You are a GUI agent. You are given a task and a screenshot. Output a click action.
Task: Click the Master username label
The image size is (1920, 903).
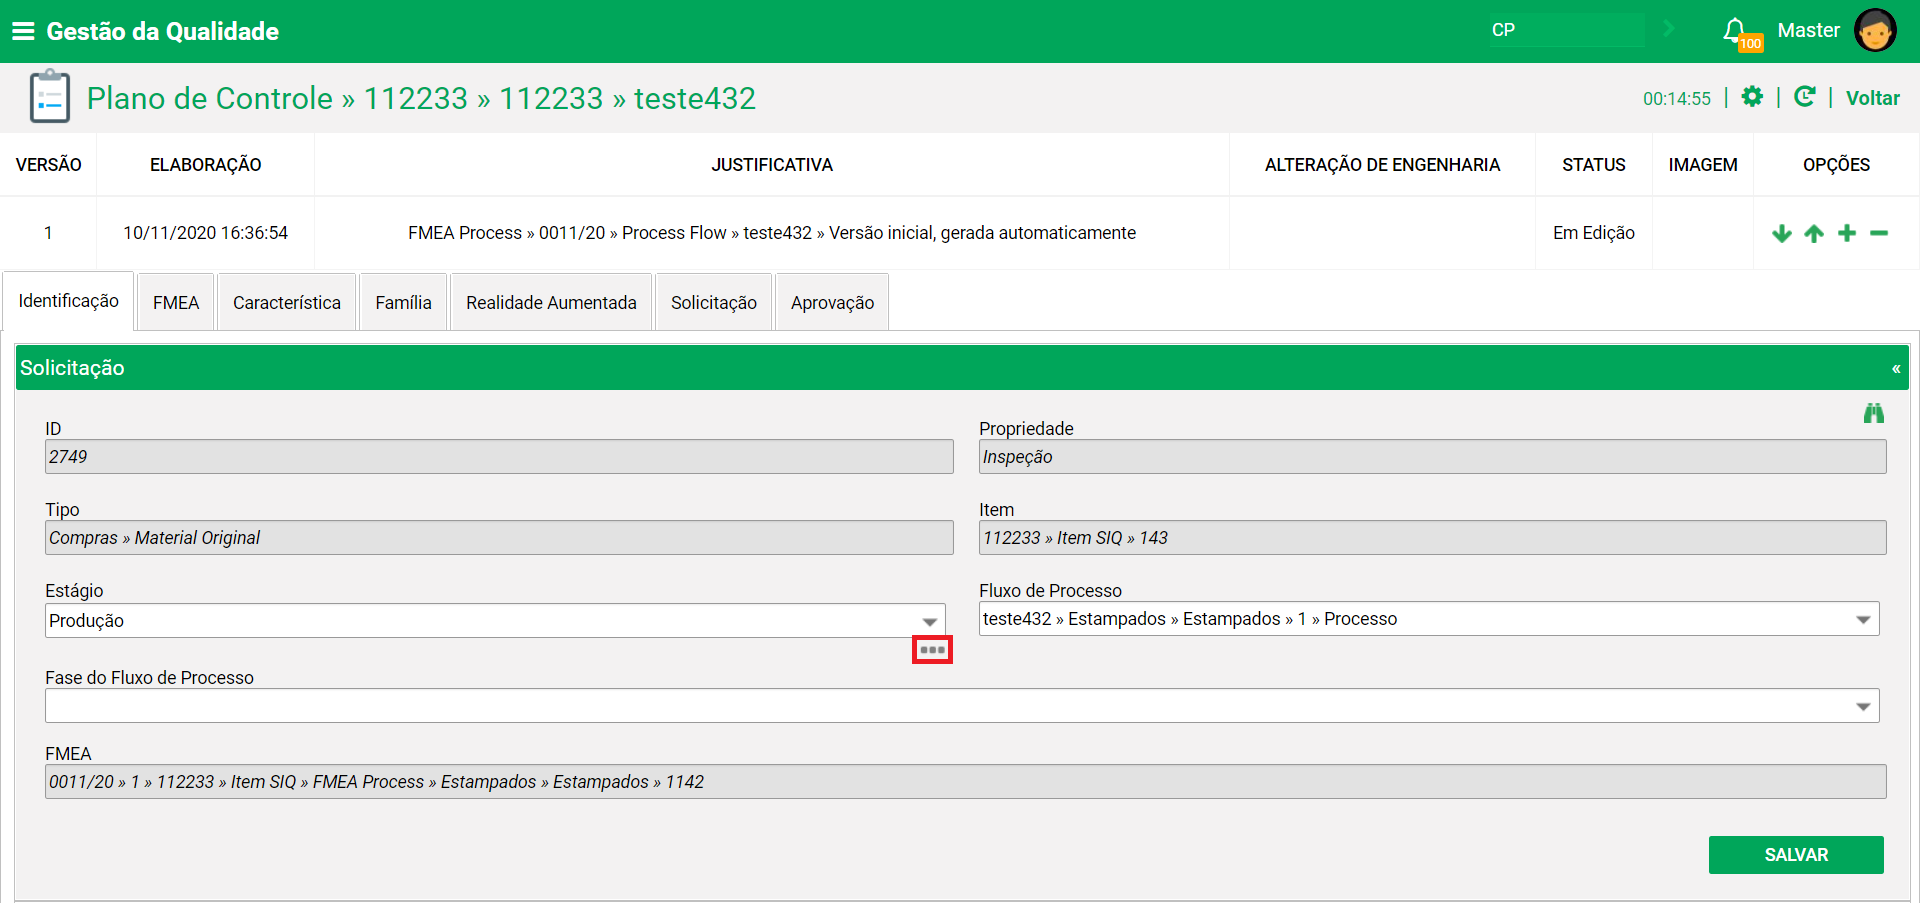coord(1808,30)
